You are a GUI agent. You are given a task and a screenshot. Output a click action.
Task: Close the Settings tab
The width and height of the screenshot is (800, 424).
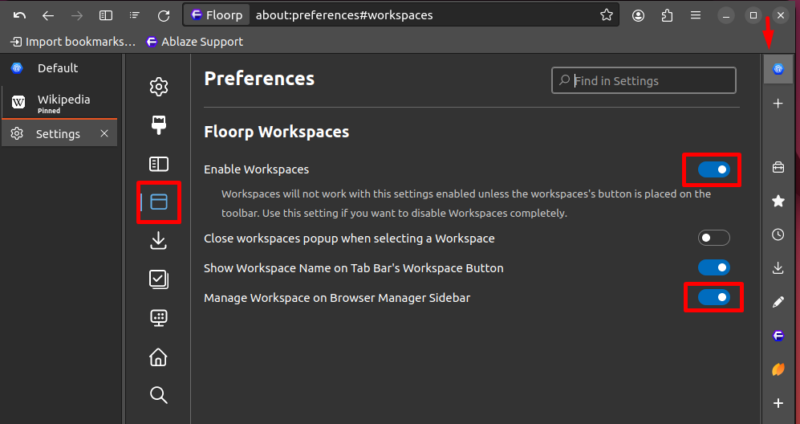tap(104, 134)
